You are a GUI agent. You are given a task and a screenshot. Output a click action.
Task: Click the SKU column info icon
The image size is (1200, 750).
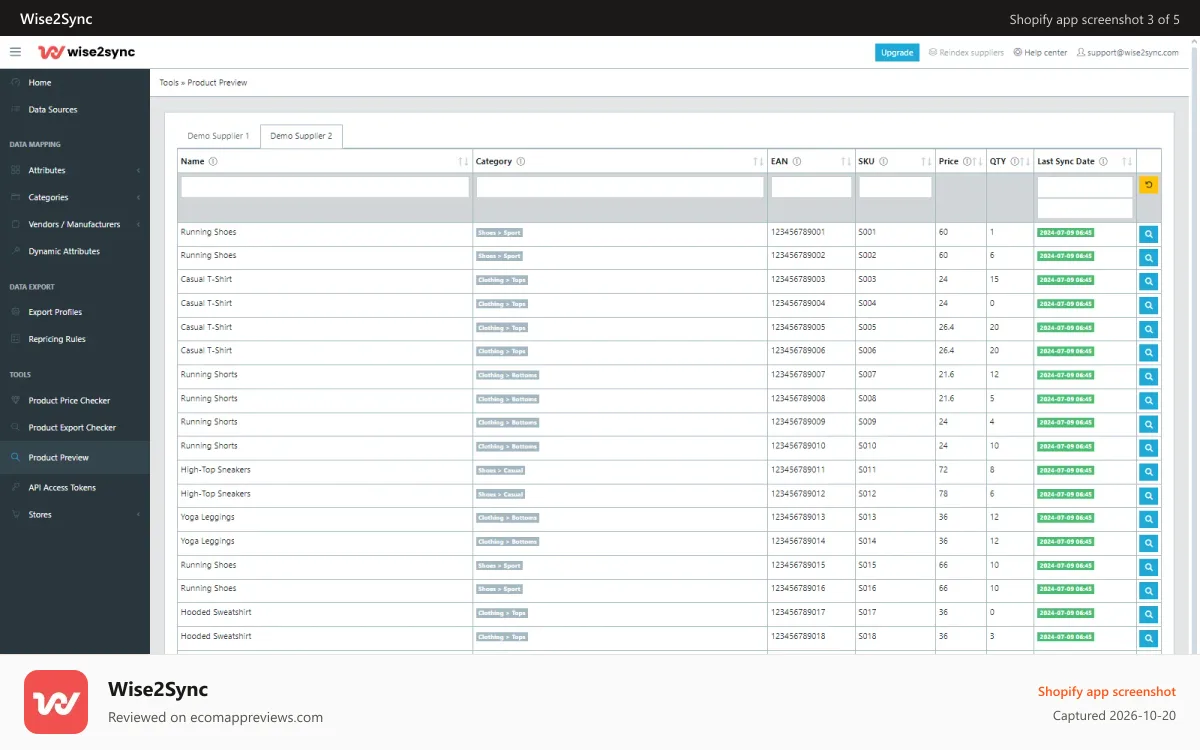(x=884, y=161)
